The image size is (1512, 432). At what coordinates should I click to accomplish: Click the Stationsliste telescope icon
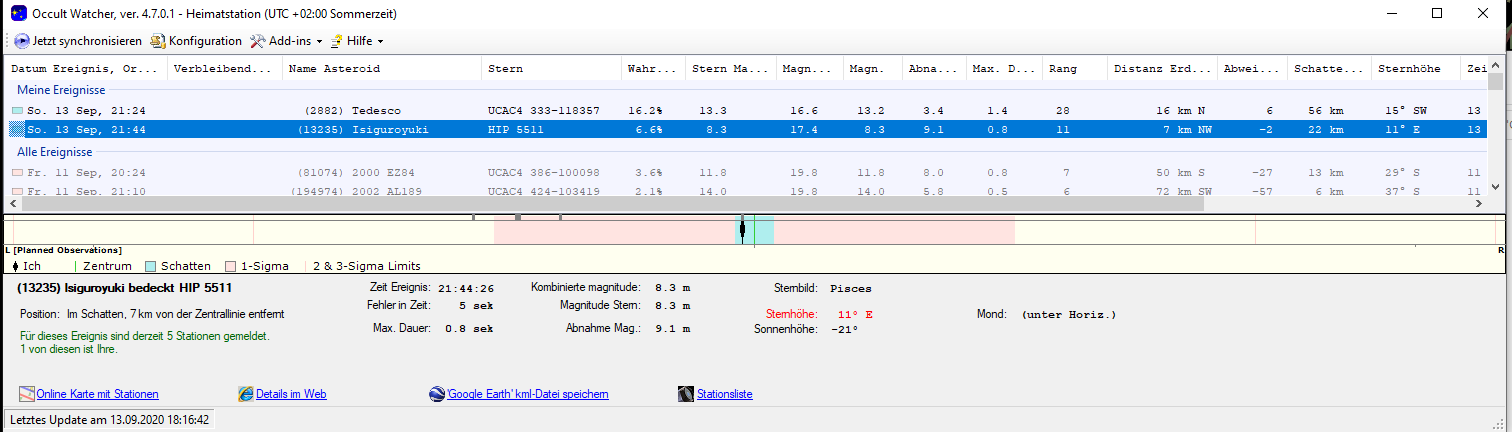(686, 394)
